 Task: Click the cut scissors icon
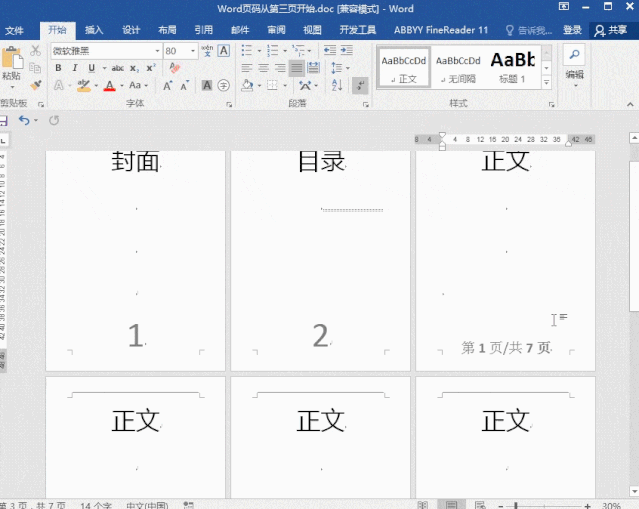click(x=36, y=50)
